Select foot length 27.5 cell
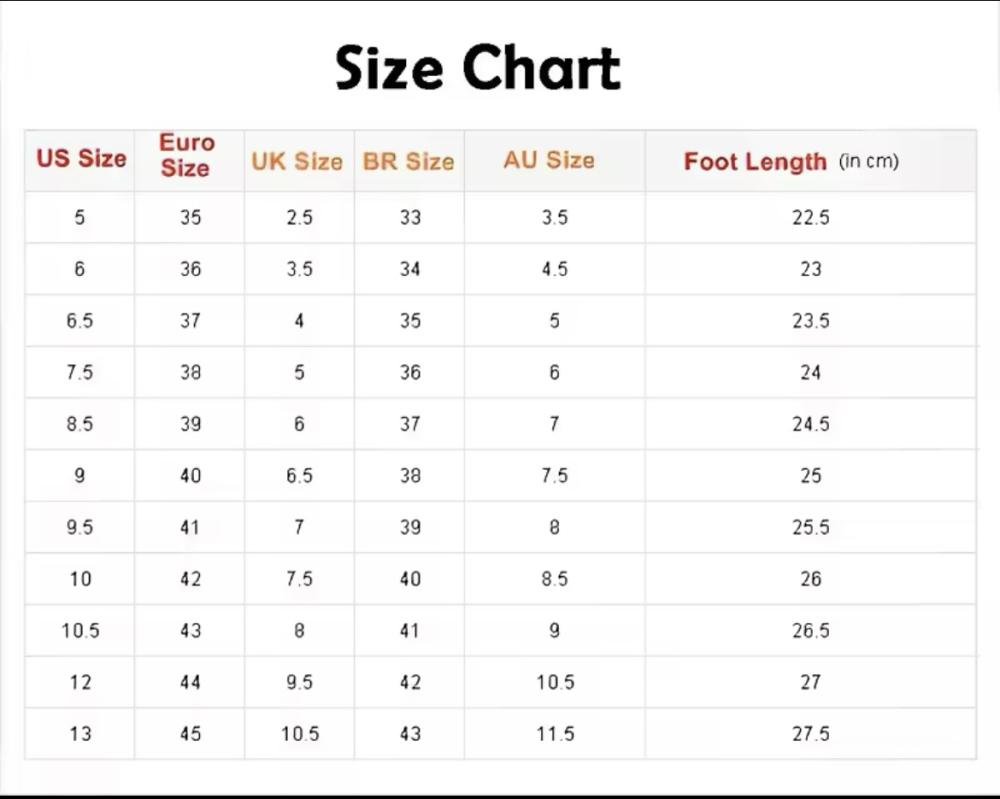The height and width of the screenshot is (799, 1000). pos(811,734)
